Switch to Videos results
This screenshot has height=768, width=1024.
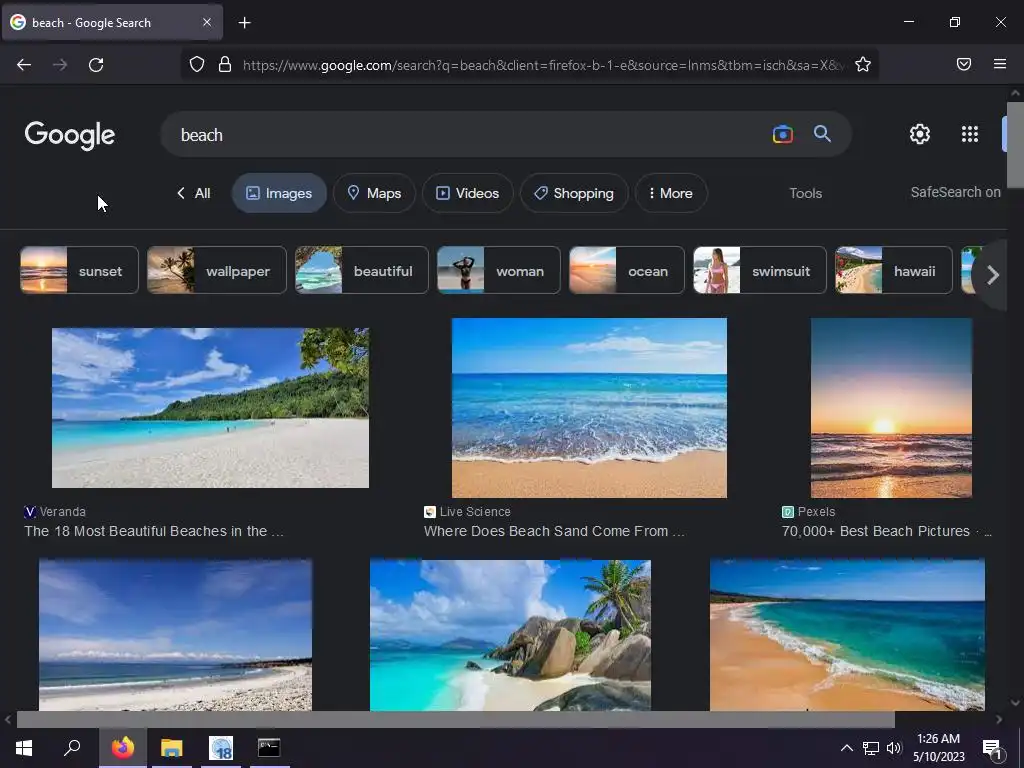pos(468,193)
